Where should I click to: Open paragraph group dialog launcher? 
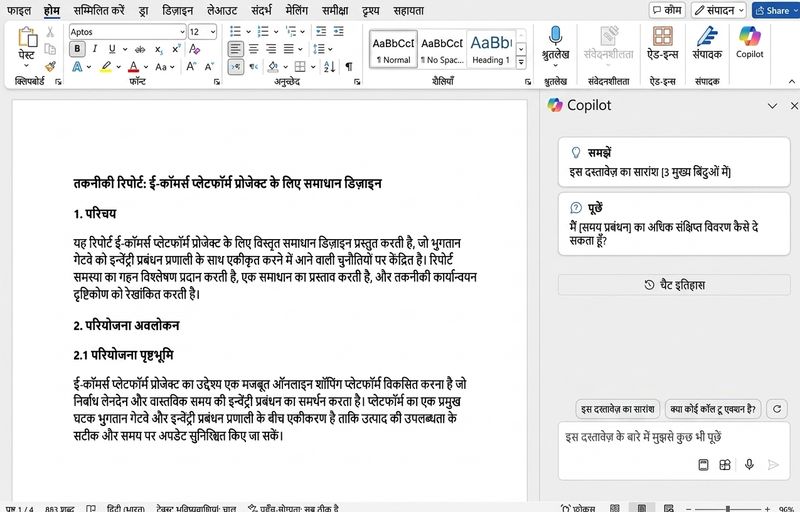[x=357, y=82]
